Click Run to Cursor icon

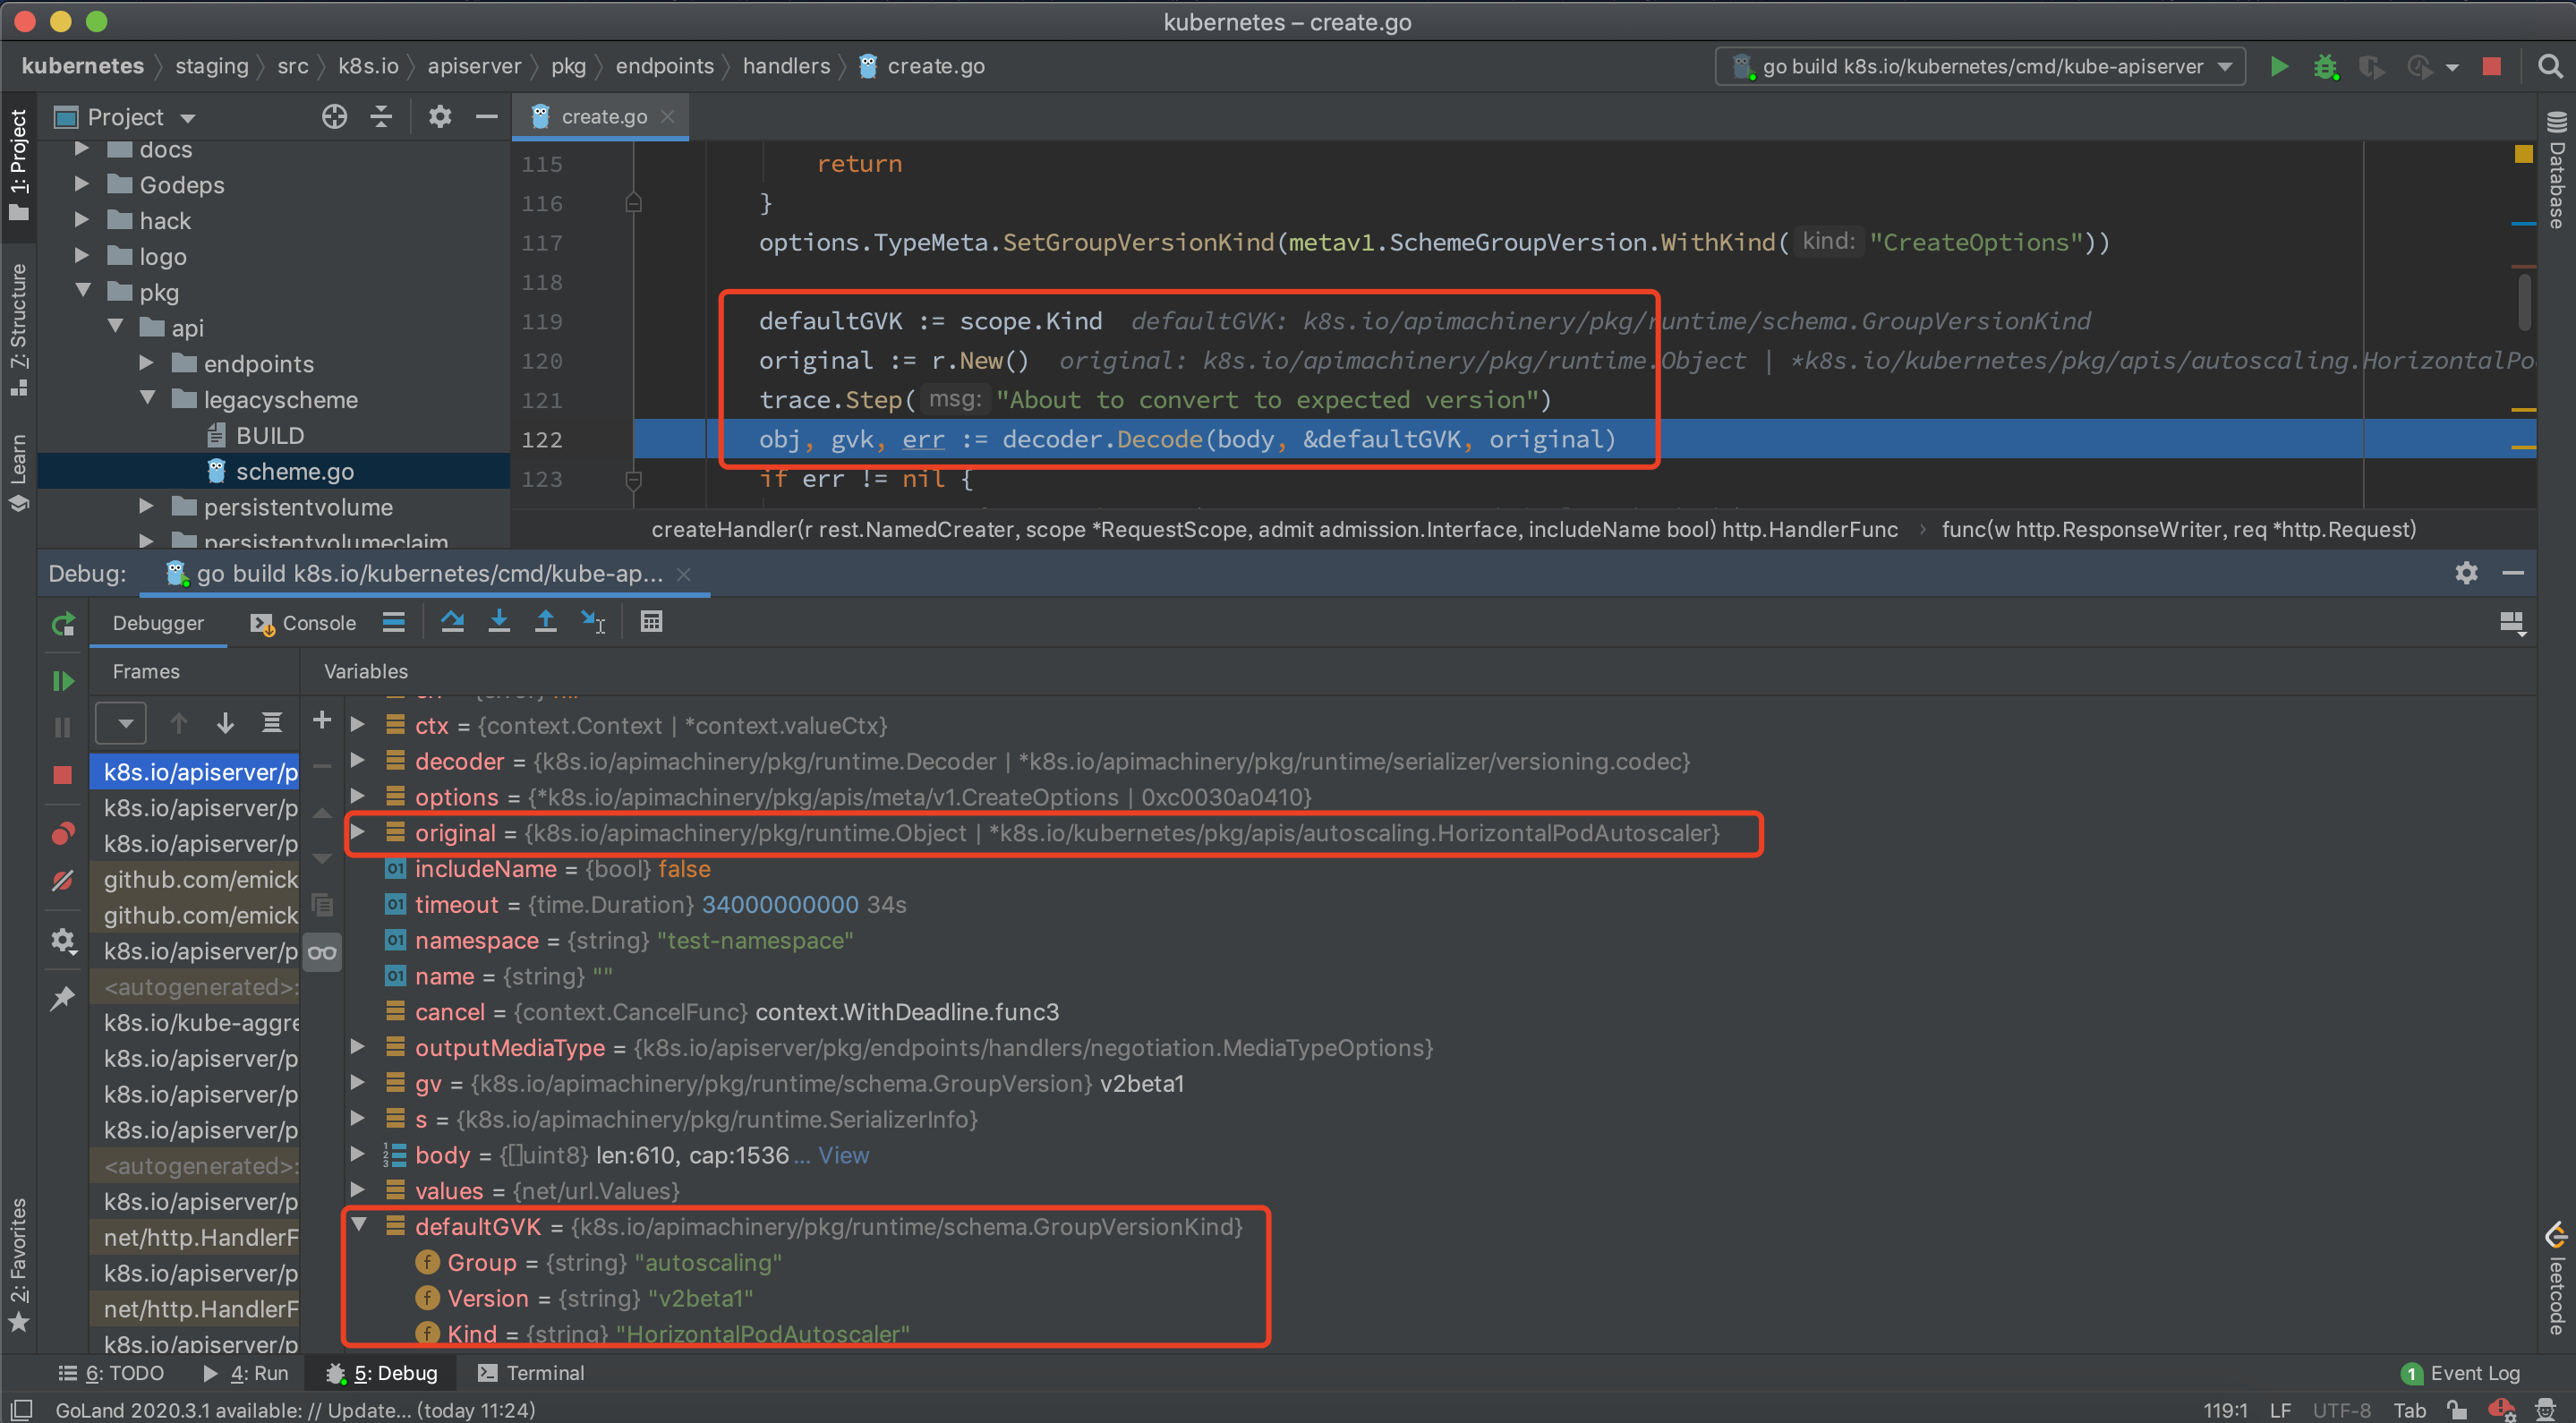click(593, 622)
